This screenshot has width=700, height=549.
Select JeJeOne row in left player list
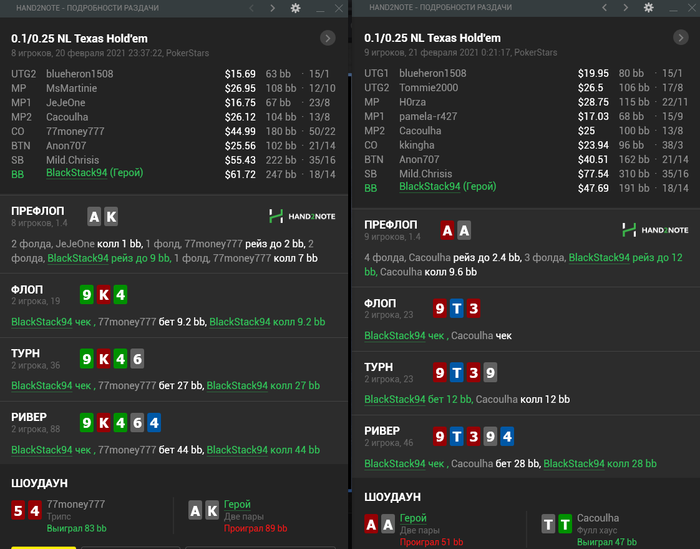173,103
